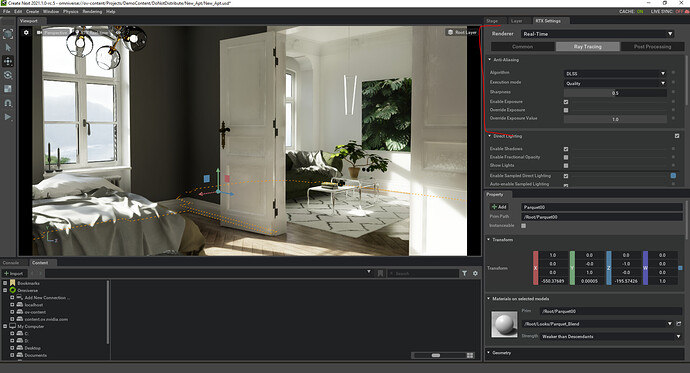Open the Renderer Real-Time dropdown
The height and width of the screenshot is (373, 690).
coord(598,34)
